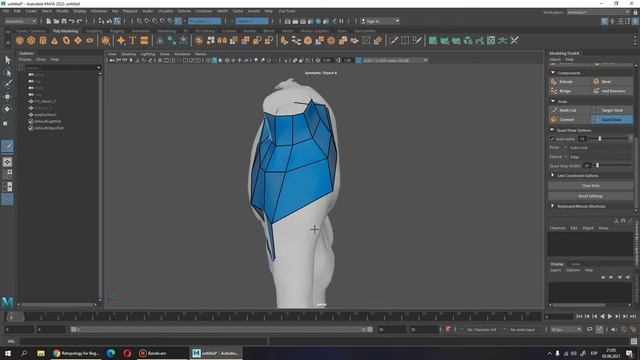Open the Create menu
Viewport: 640px width, 360px height.
pos(31,11)
